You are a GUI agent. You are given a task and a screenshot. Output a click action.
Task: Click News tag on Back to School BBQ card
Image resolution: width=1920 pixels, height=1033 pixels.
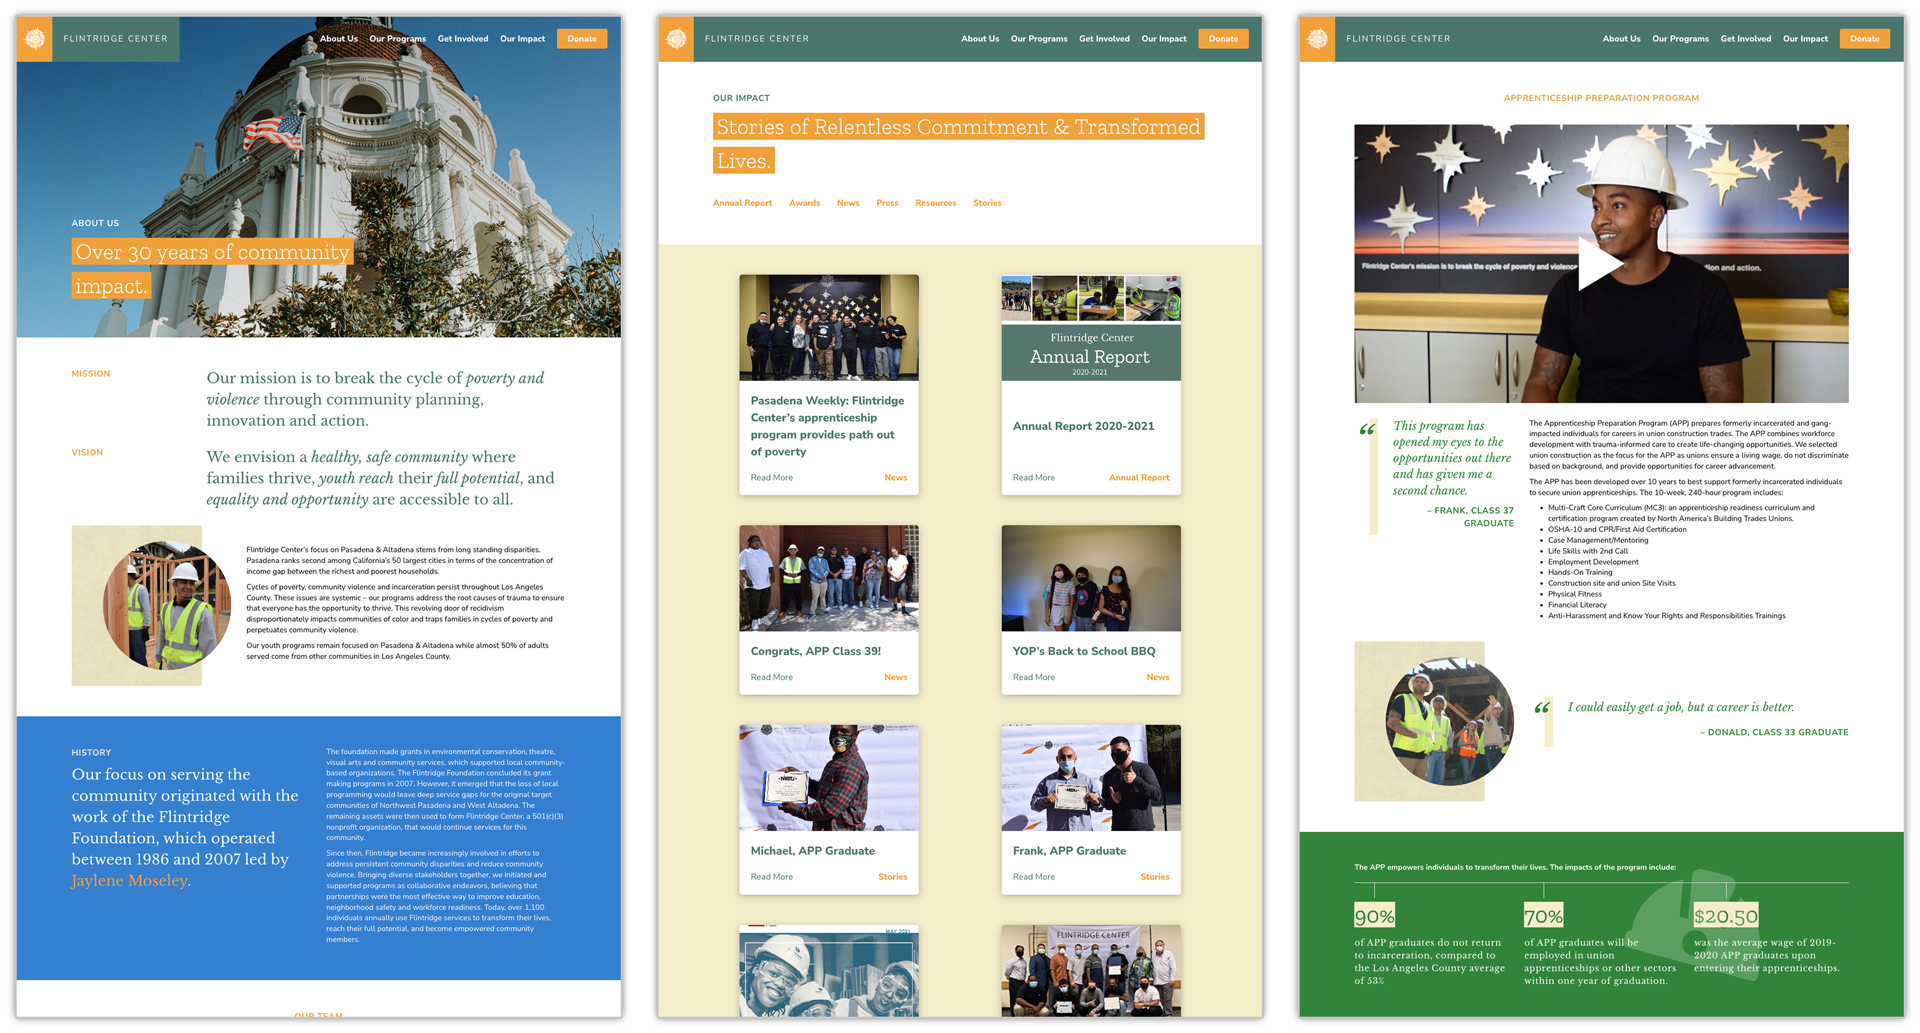pos(1158,678)
